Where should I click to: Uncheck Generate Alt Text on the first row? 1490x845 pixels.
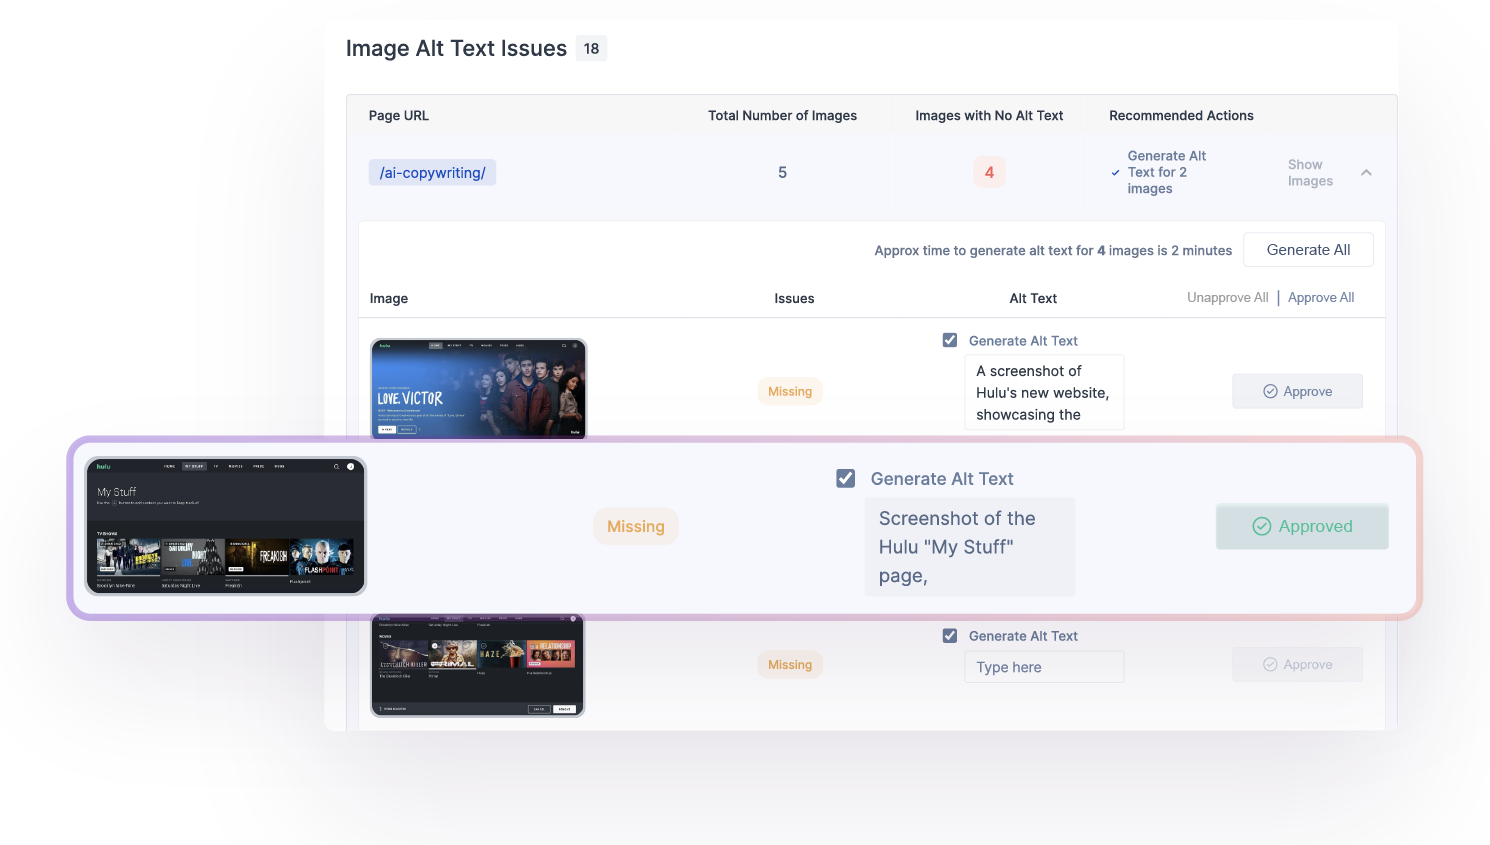click(x=949, y=340)
